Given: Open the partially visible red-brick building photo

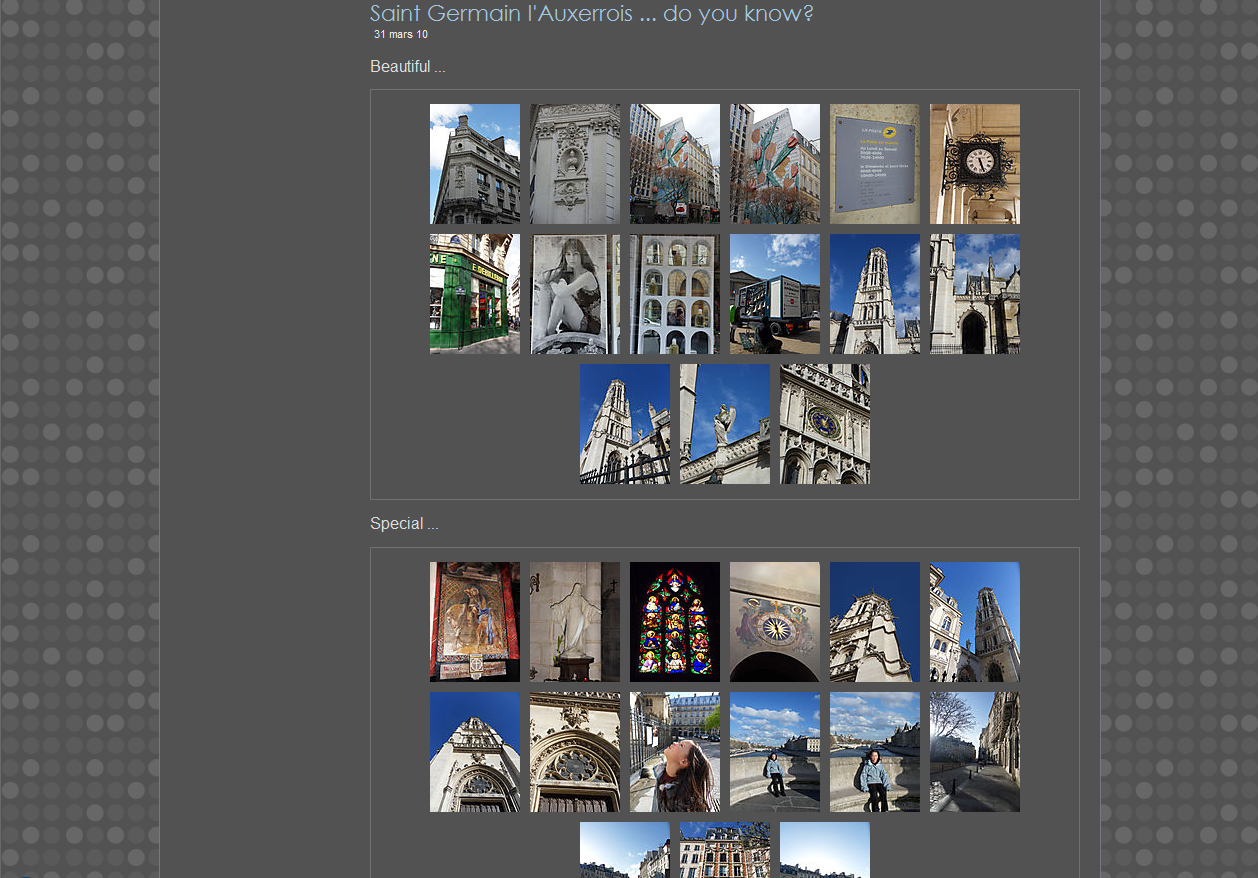Looking at the screenshot, I should click(x=724, y=850).
